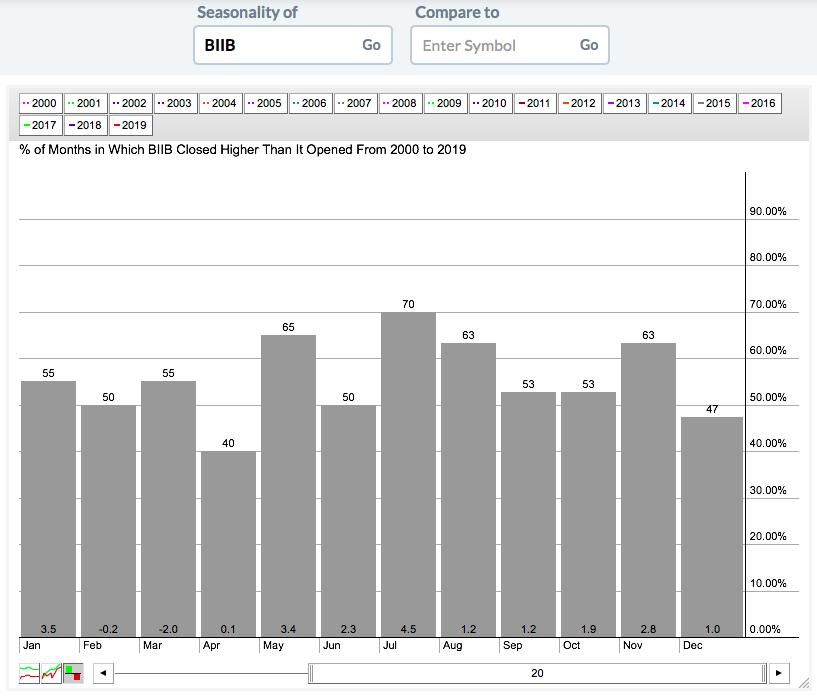Click the 90.00% axis label
817x698 pixels.
(x=768, y=211)
